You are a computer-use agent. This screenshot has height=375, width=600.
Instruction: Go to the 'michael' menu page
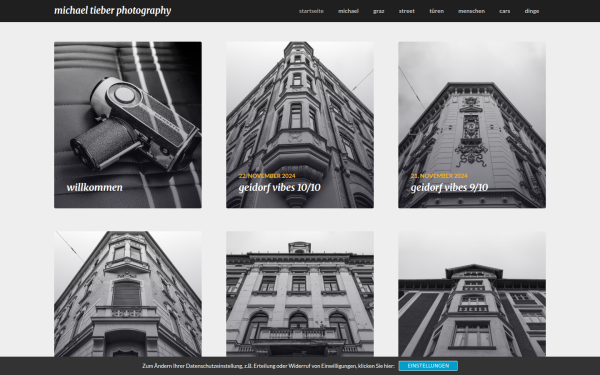348,11
